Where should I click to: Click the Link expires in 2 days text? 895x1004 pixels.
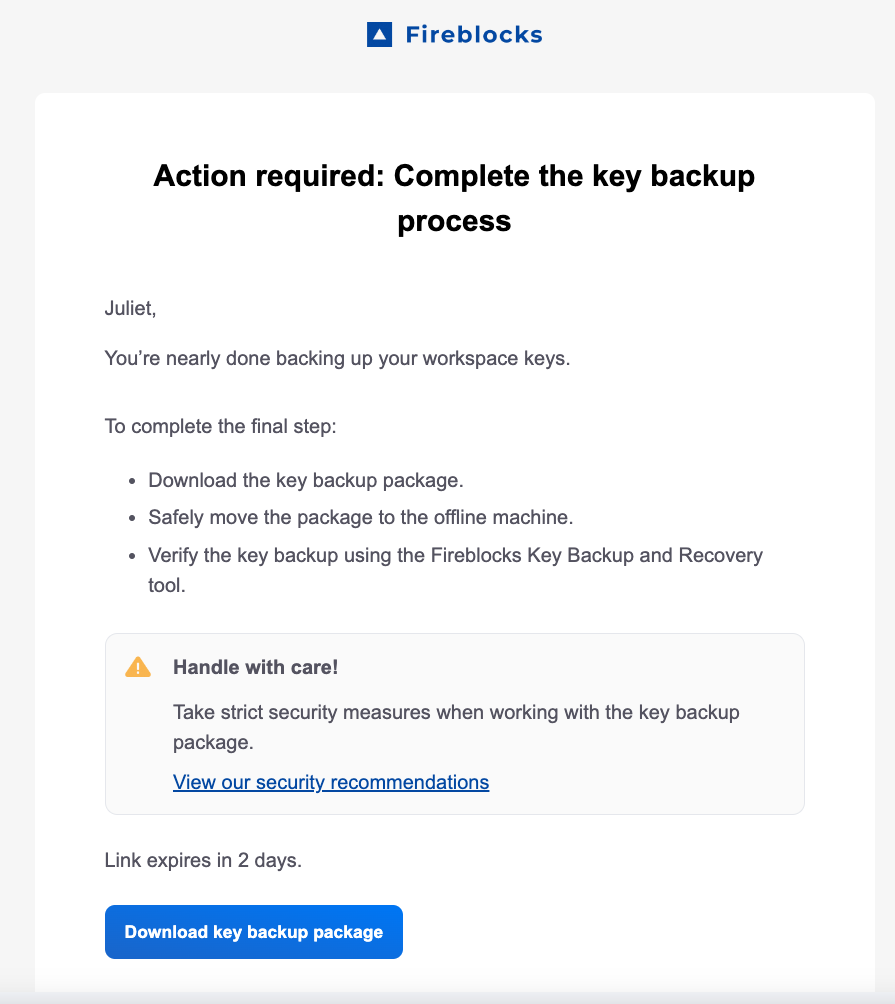pos(203,860)
